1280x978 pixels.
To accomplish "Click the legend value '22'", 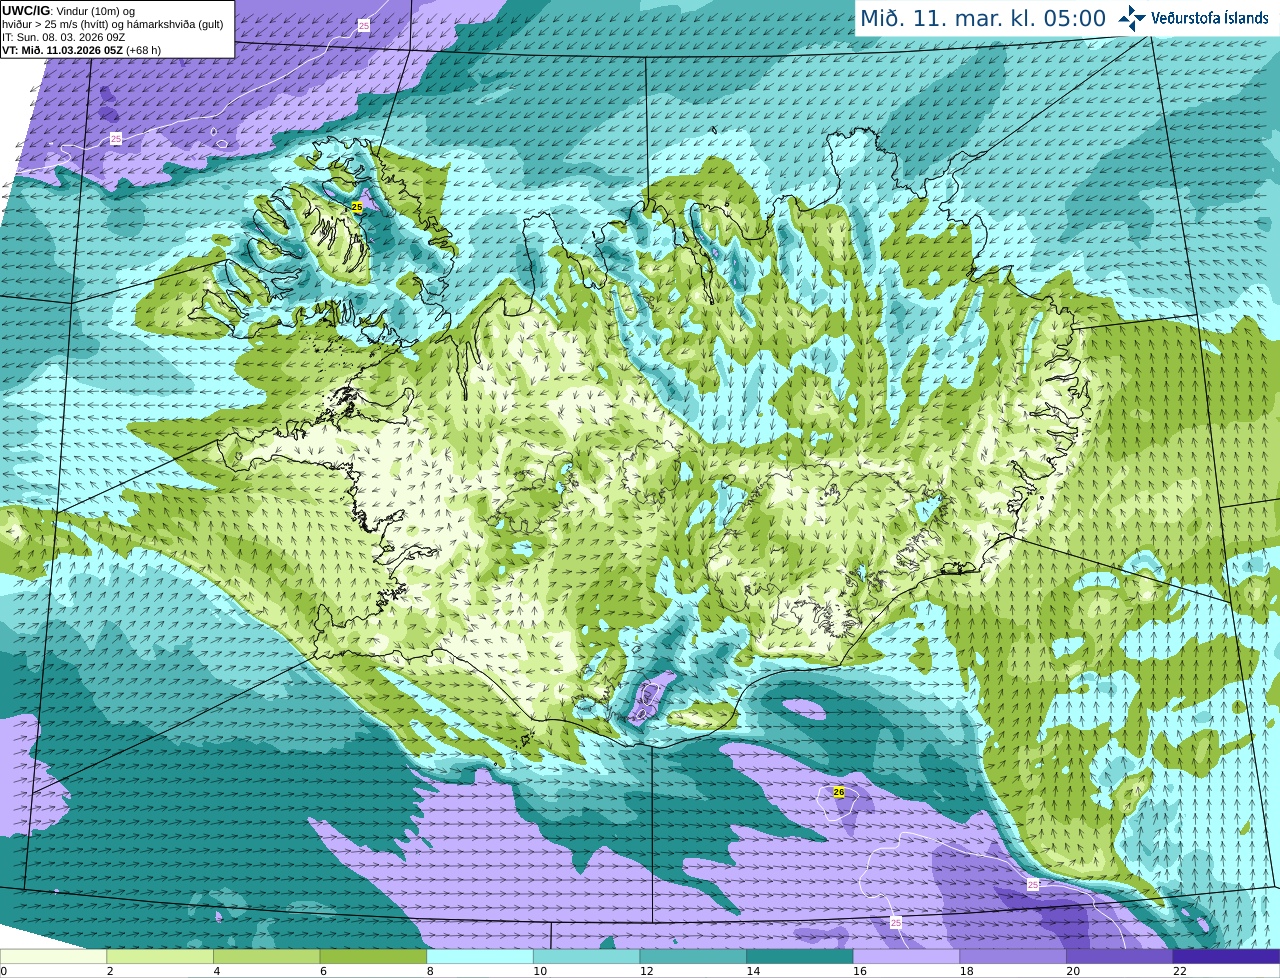I will pyautogui.click(x=1180, y=971).
